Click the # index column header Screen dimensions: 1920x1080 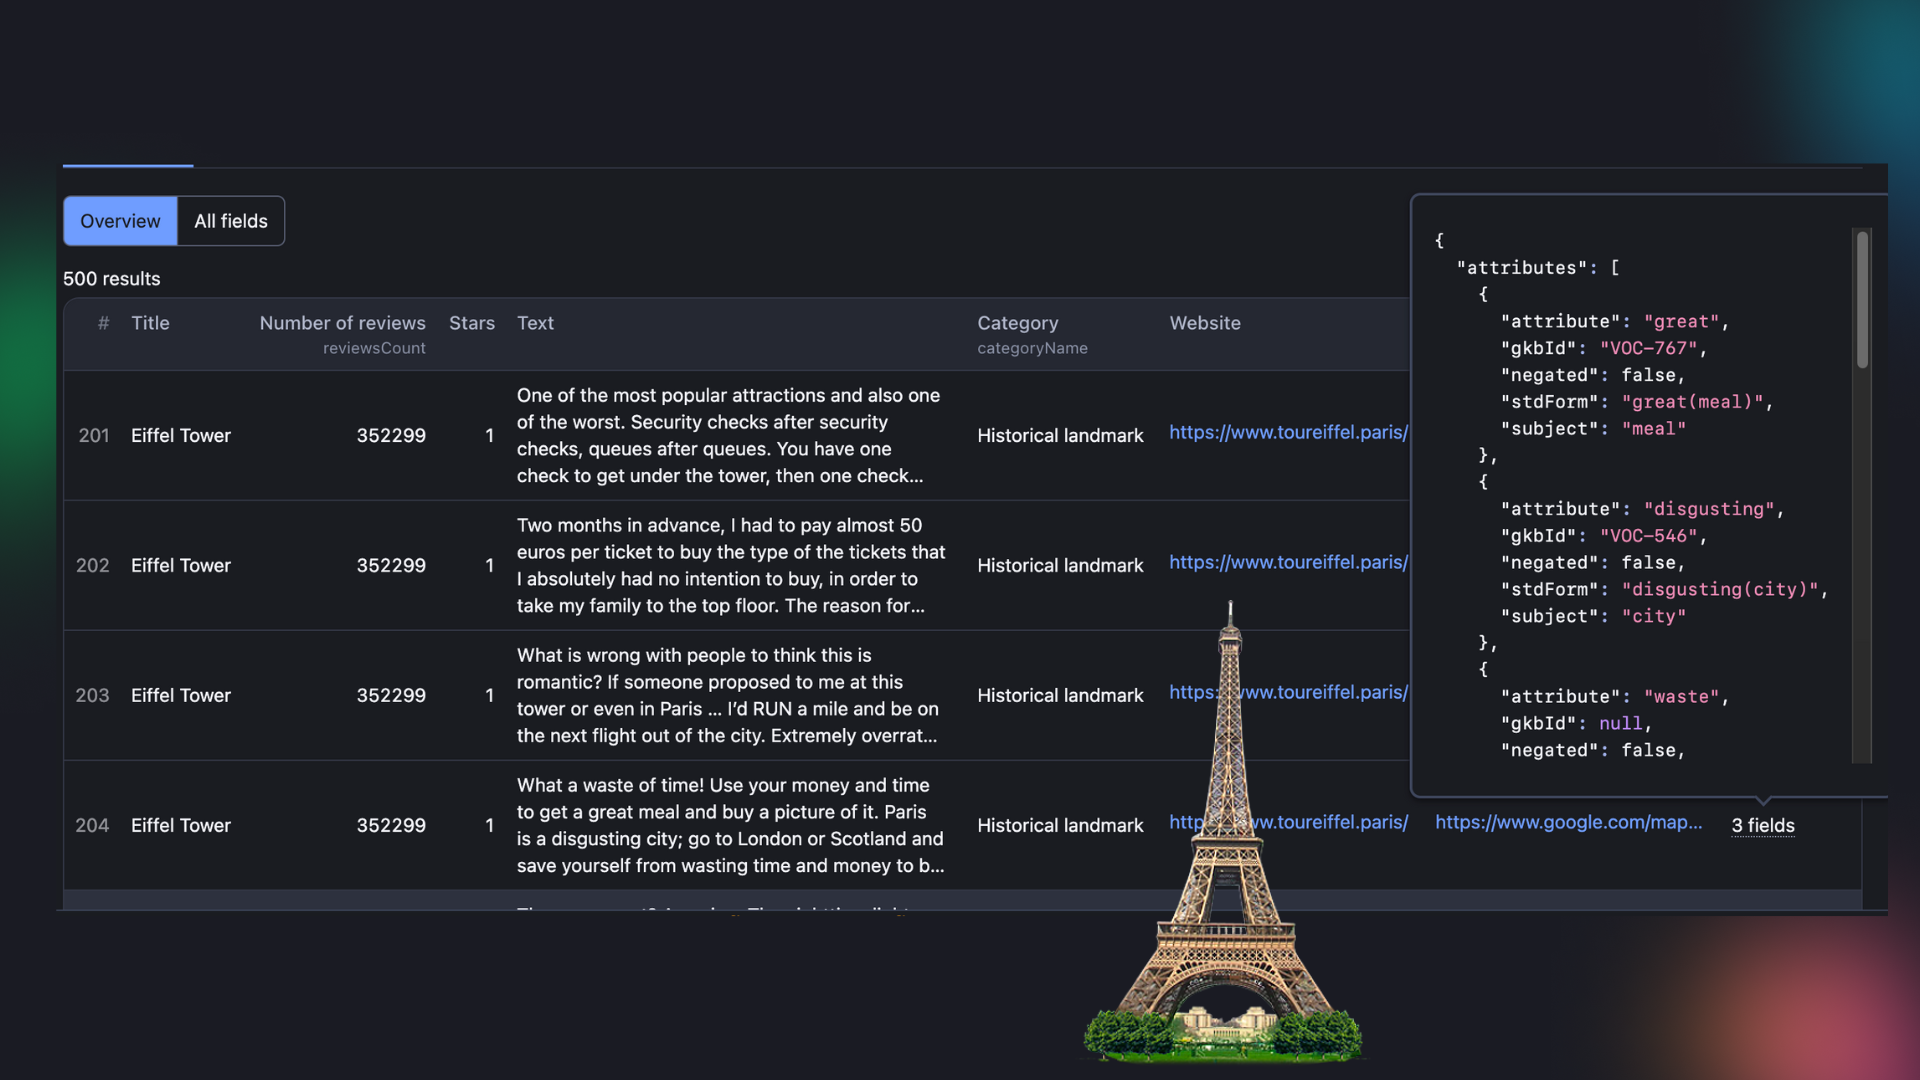tap(103, 323)
